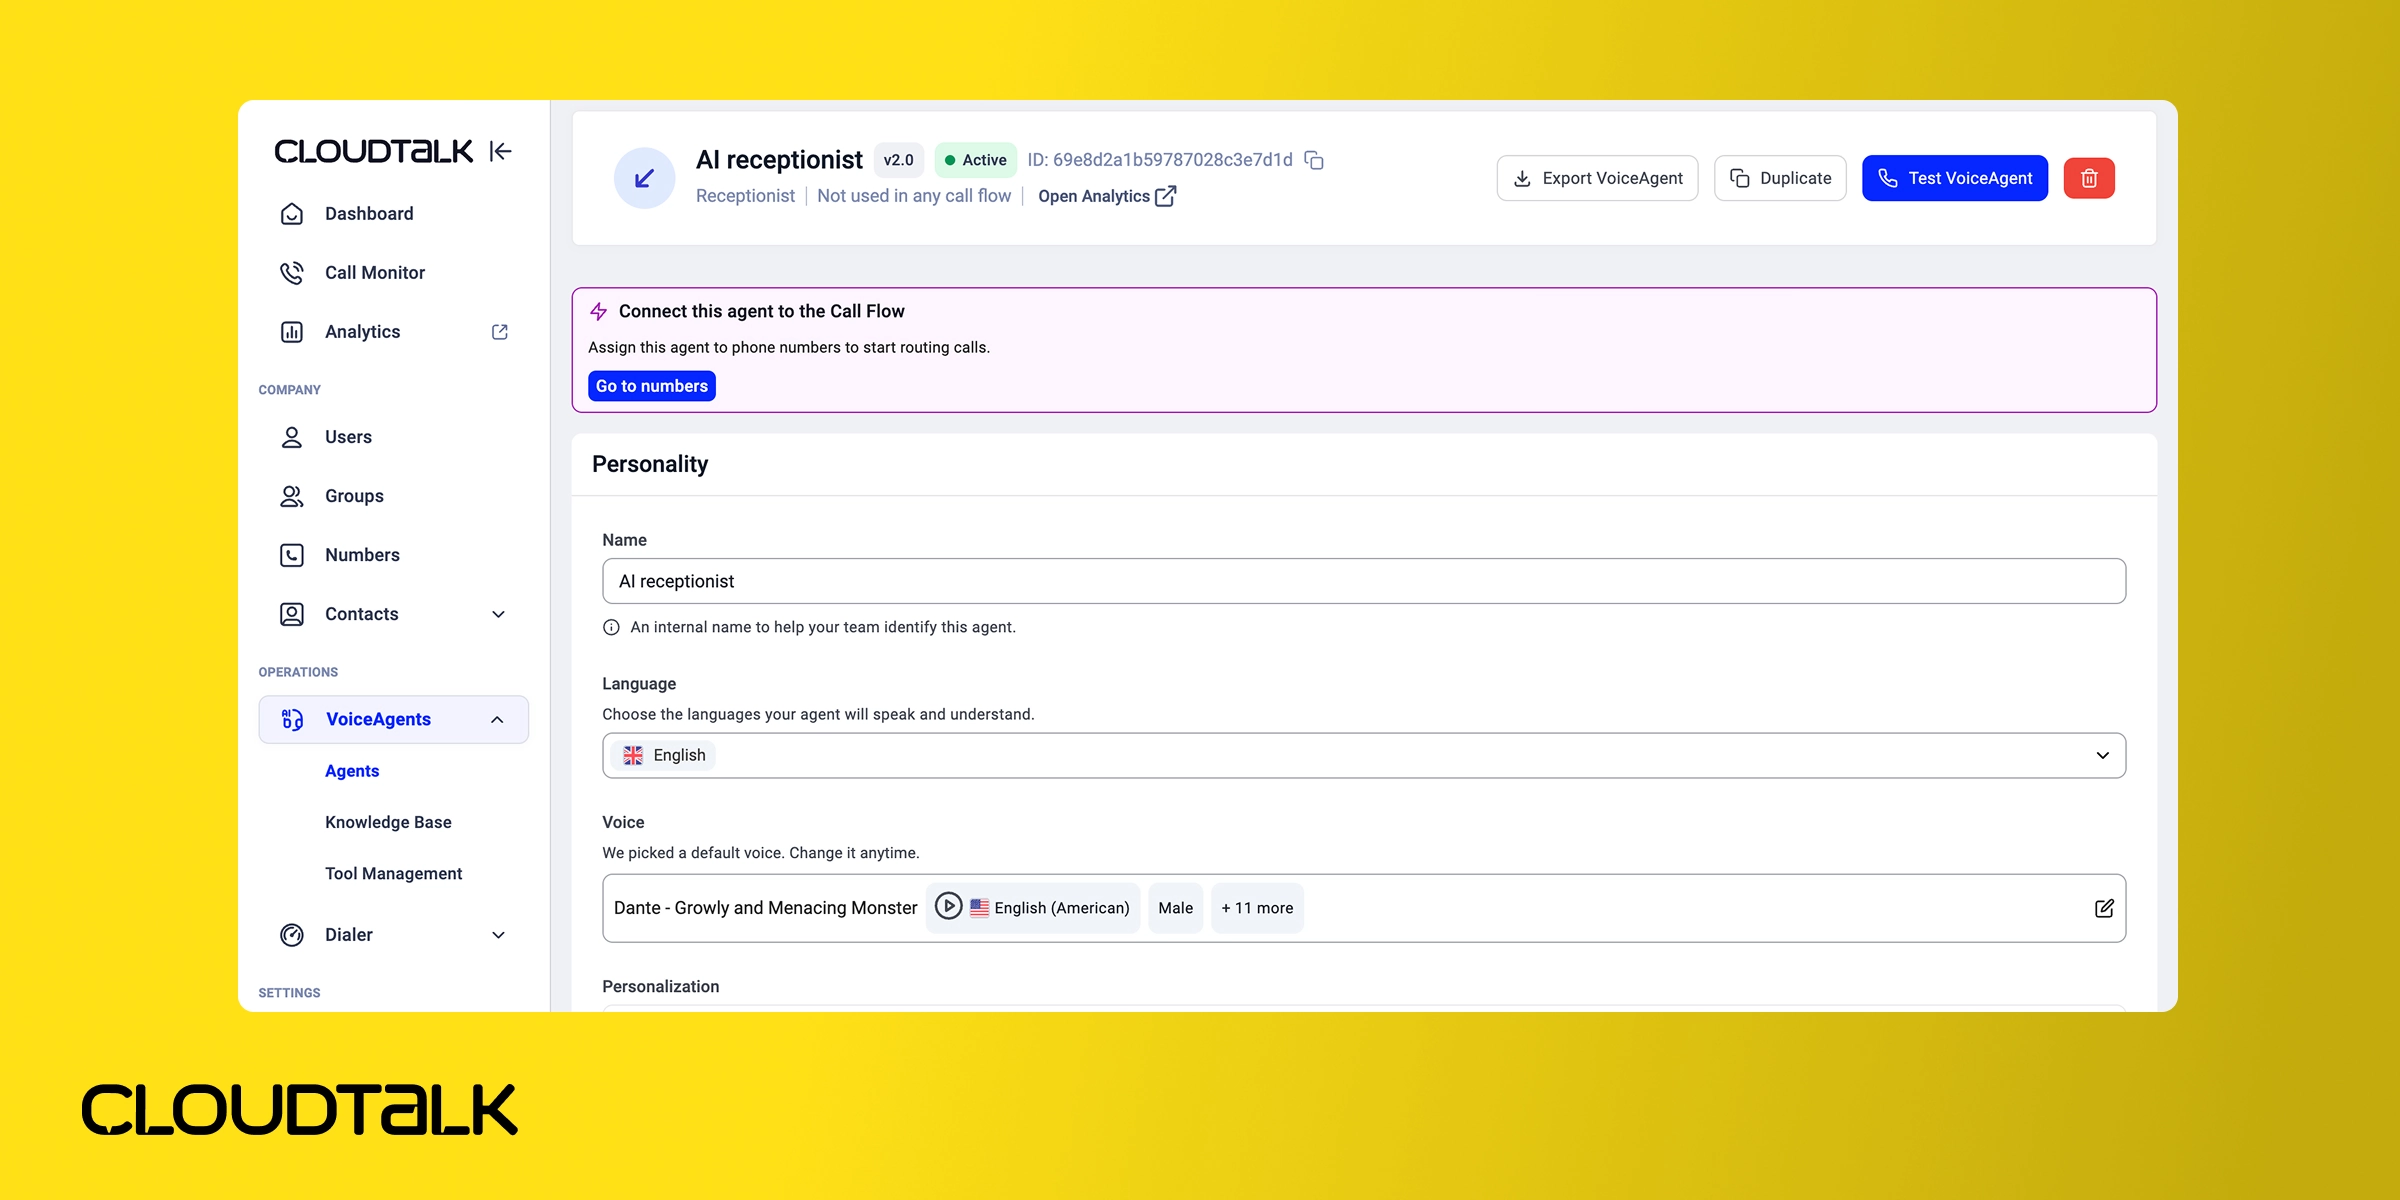Open the Language dropdown

pos(1364,756)
